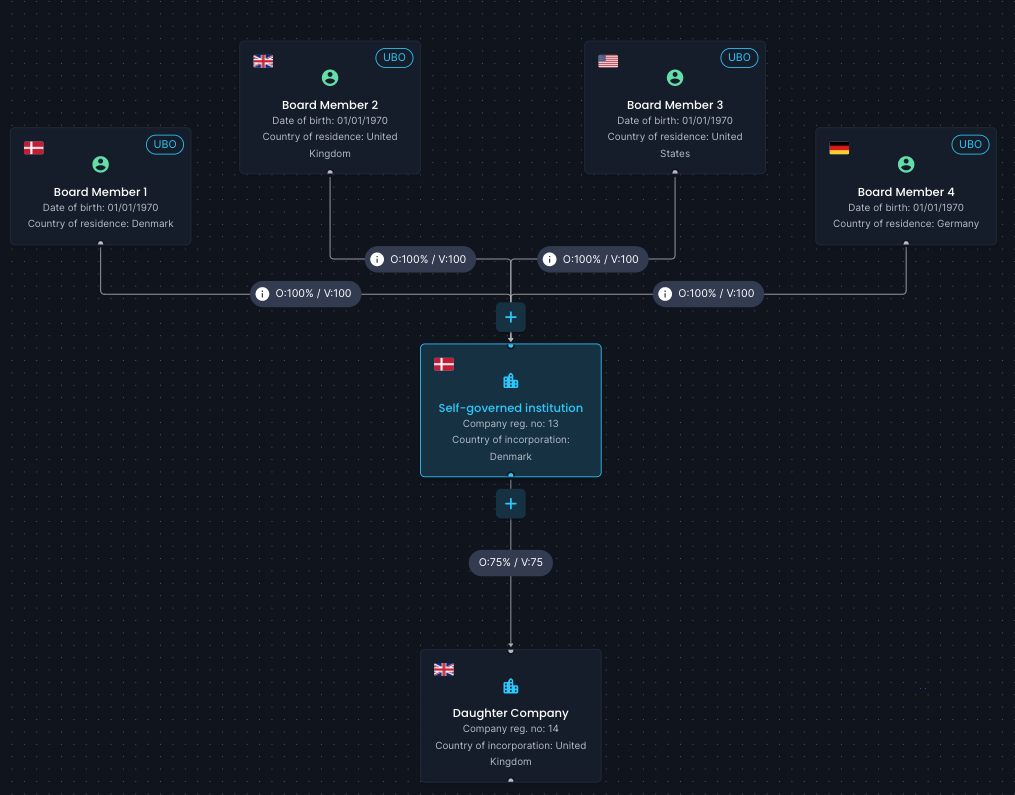
Task: Click info icon on Board Member 3 ownership label
Action: 550,260
